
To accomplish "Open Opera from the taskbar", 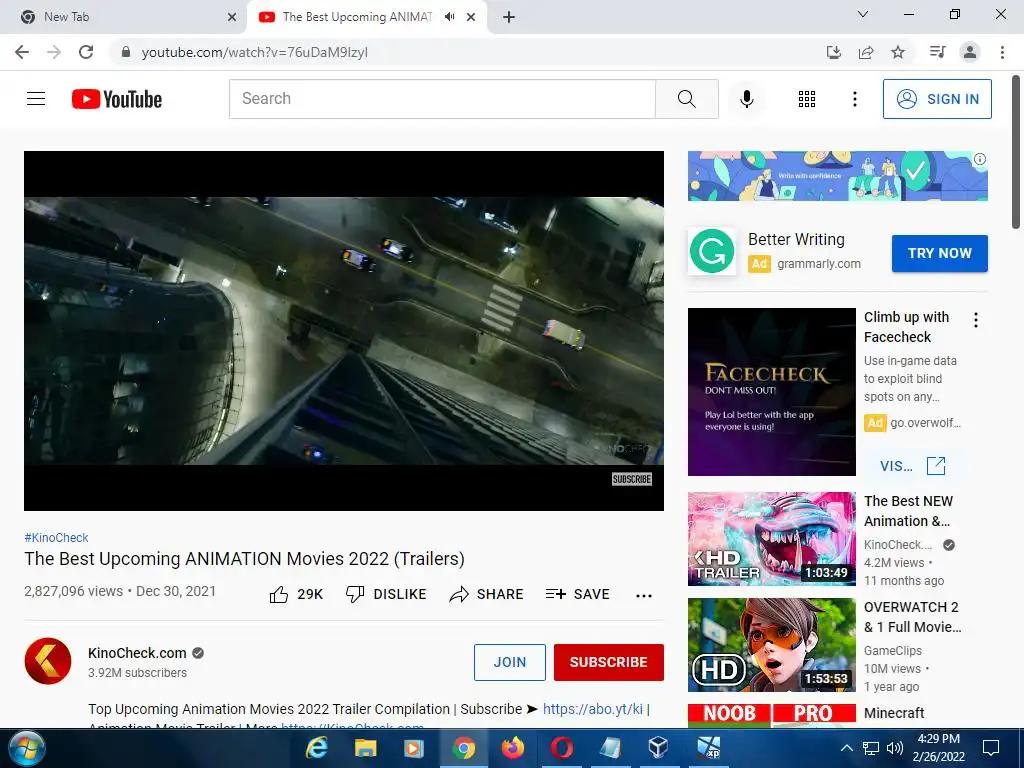I will [x=562, y=748].
